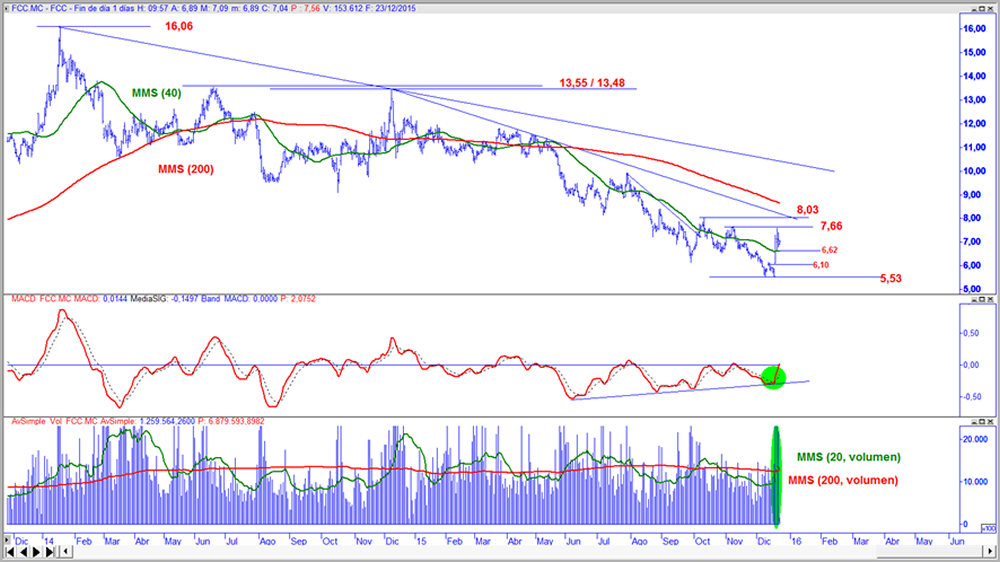Click the 10.000 volume axis value

tap(975, 482)
